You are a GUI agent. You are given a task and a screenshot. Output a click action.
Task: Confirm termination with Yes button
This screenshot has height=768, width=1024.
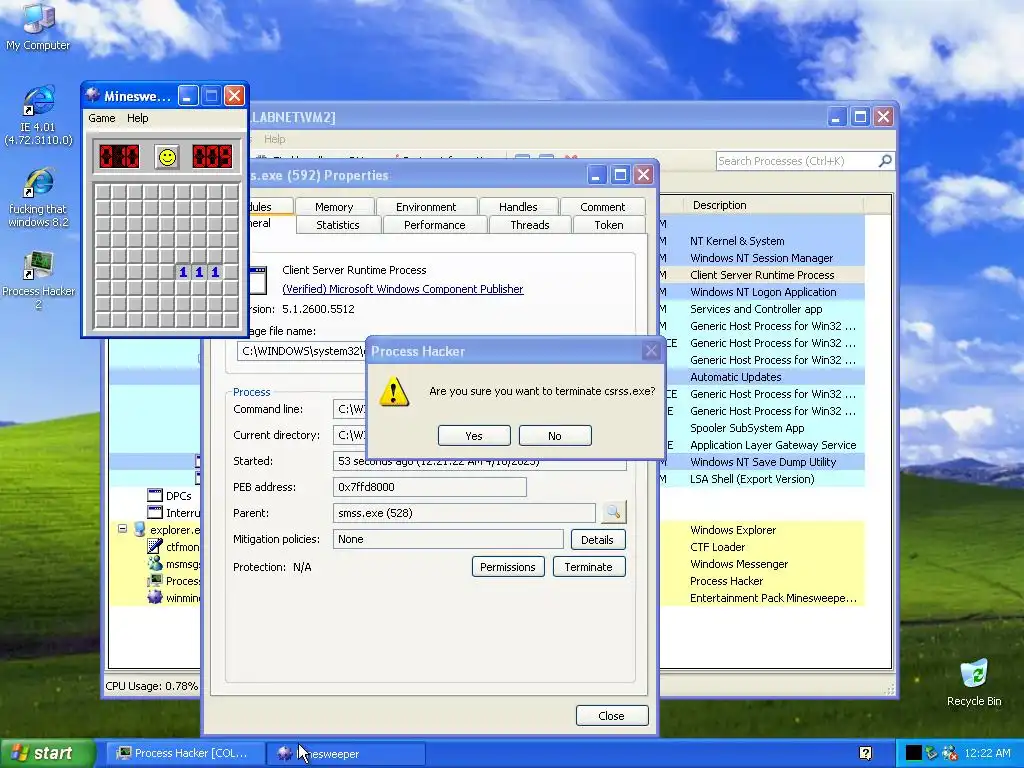click(x=474, y=436)
